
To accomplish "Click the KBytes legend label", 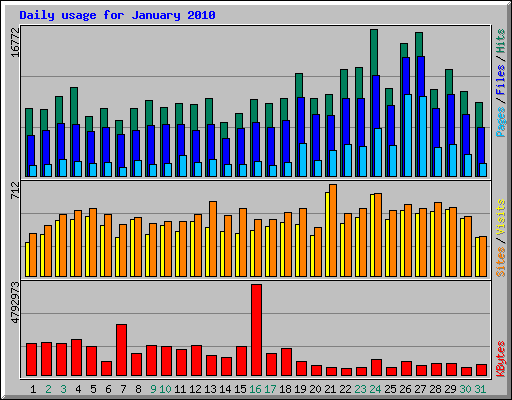I will 501,359.
